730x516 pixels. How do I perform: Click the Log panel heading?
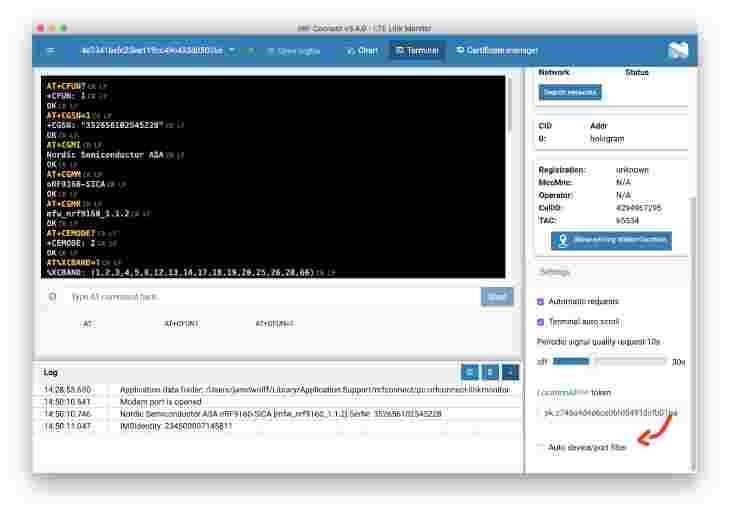(x=50, y=372)
